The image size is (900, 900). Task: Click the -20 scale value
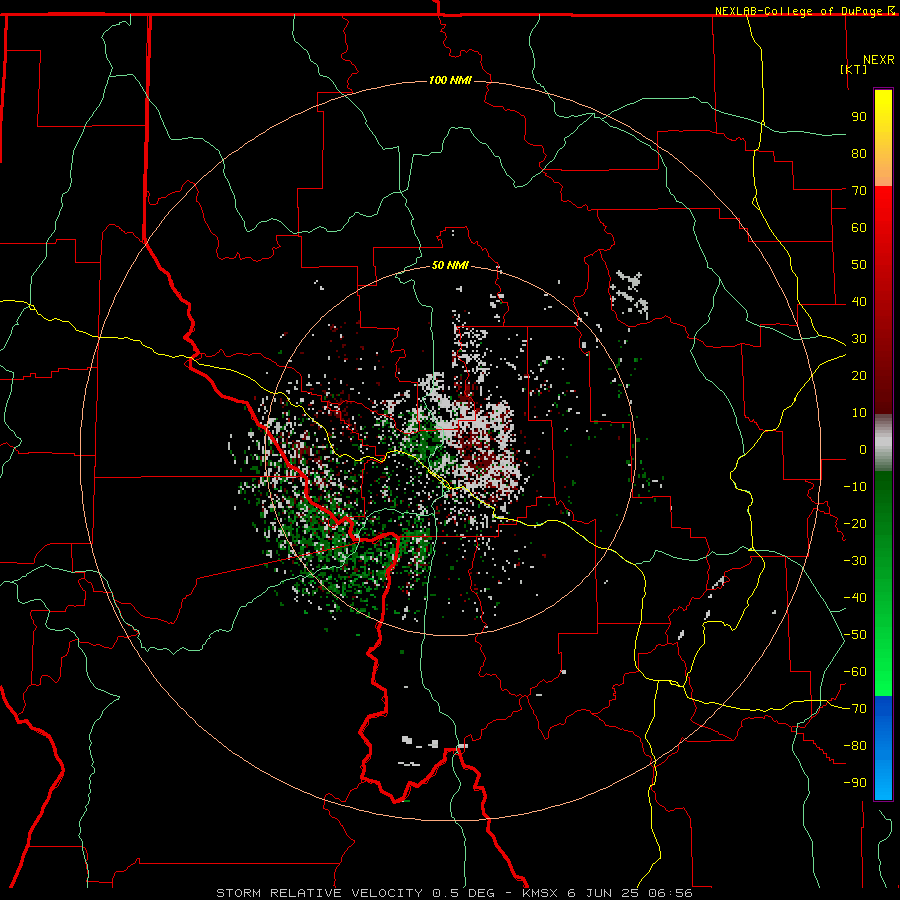855,523
